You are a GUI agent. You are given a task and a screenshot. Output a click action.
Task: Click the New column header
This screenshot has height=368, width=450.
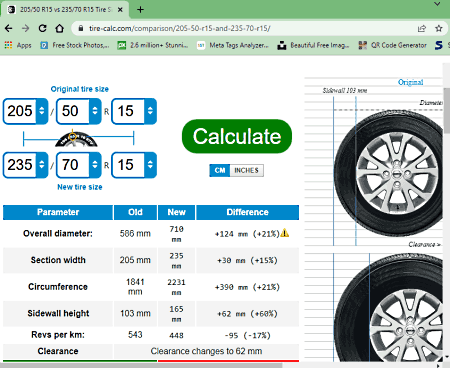pos(176,212)
